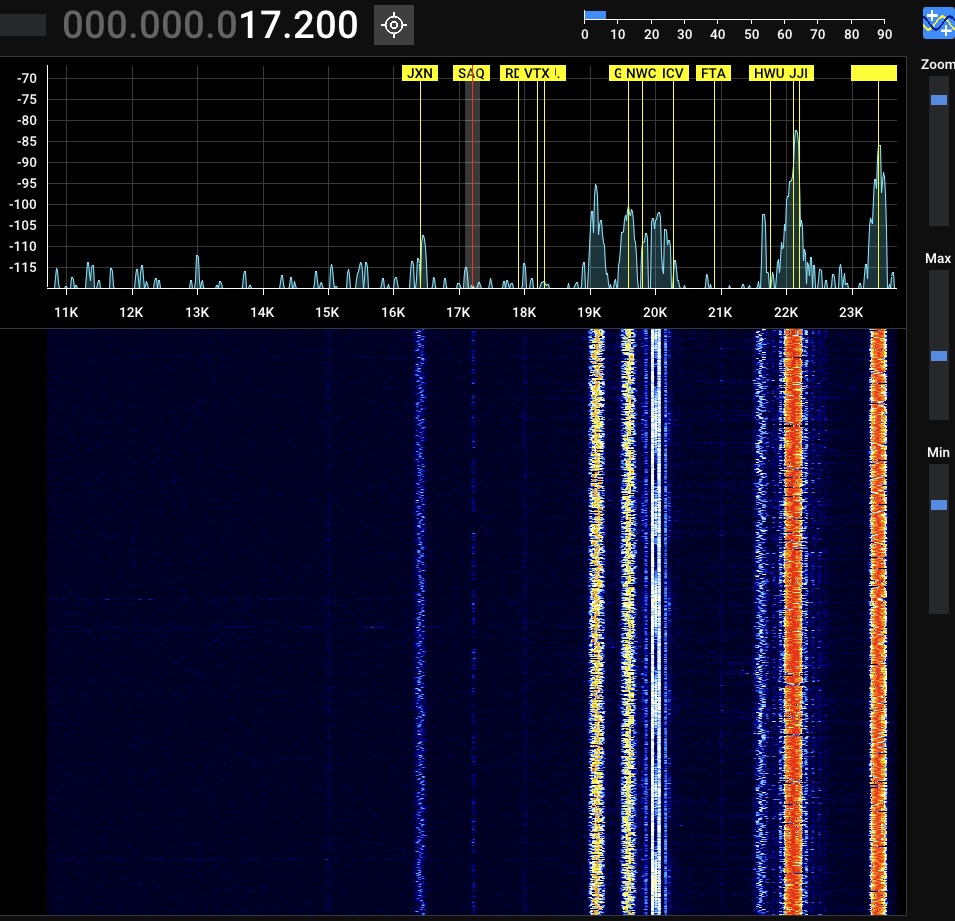Click the 22K frequency axis label
955x921 pixels.
pyautogui.click(x=786, y=312)
